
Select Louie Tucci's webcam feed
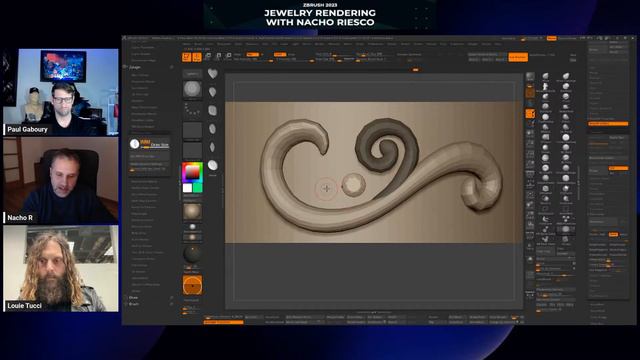[61, 268]
